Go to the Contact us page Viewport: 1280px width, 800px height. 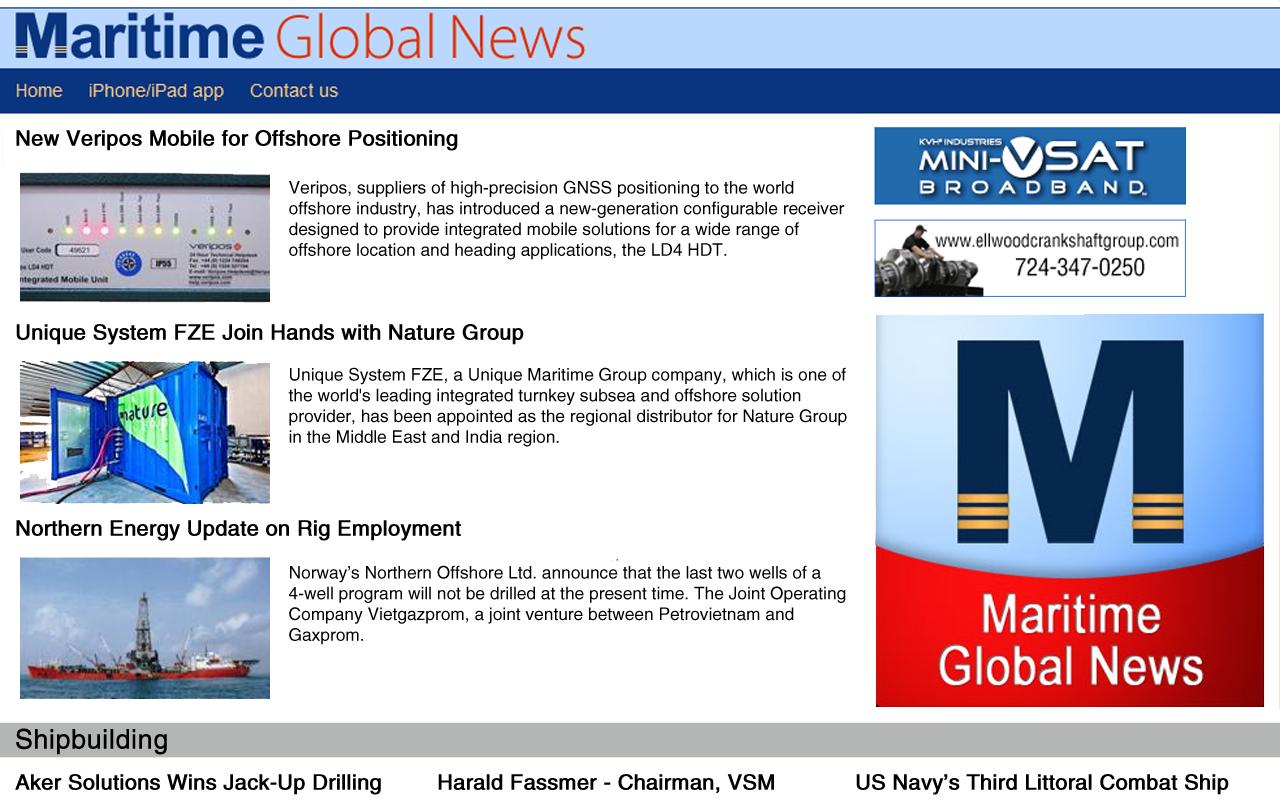point(294,91)
